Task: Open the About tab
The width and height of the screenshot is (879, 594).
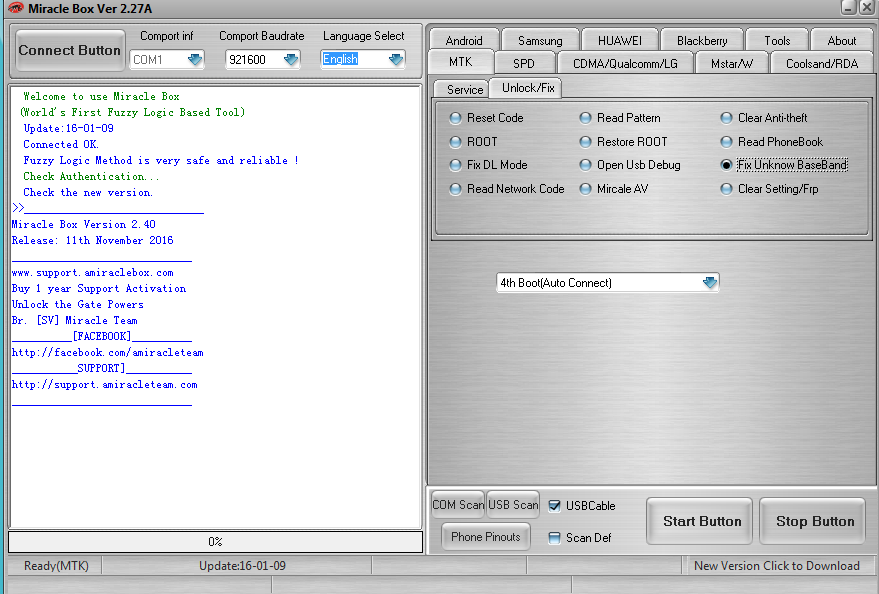Action: (841, 41)
